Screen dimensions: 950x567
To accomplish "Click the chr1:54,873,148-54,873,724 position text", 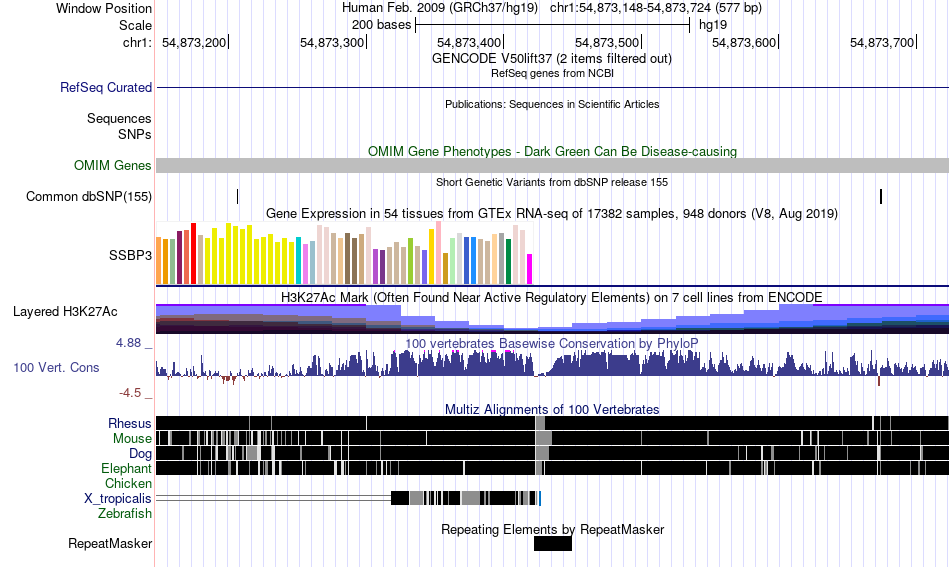I will (656, 8).
